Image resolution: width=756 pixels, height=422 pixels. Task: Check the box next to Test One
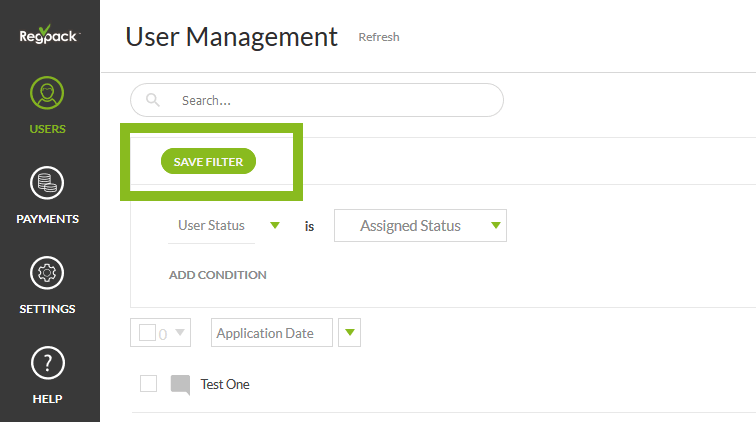148,383
